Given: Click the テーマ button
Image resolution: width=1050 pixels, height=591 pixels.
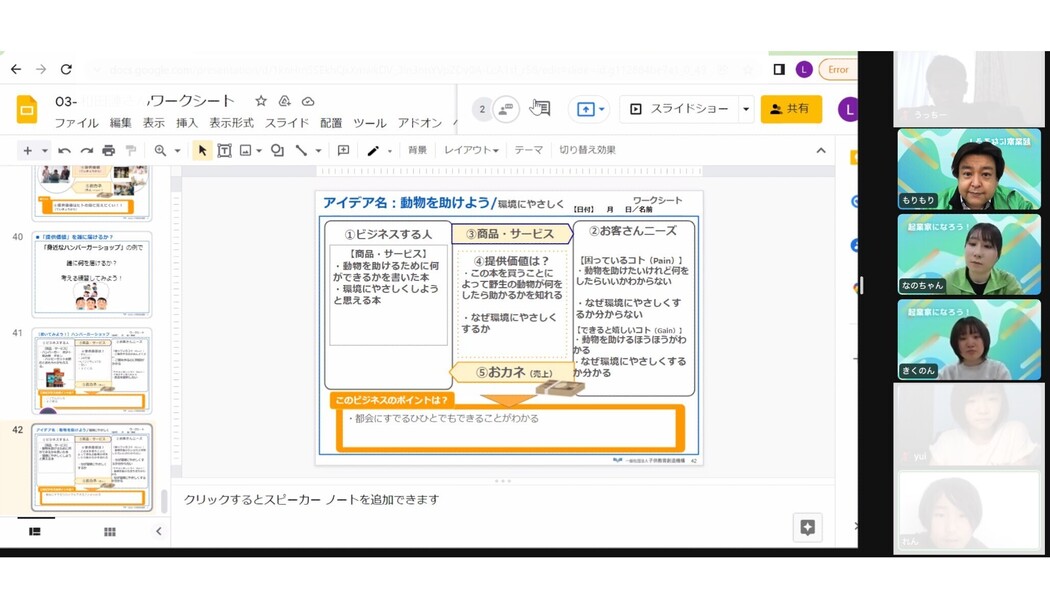Looking at the screenshot, I should click(x=528, y=150).
